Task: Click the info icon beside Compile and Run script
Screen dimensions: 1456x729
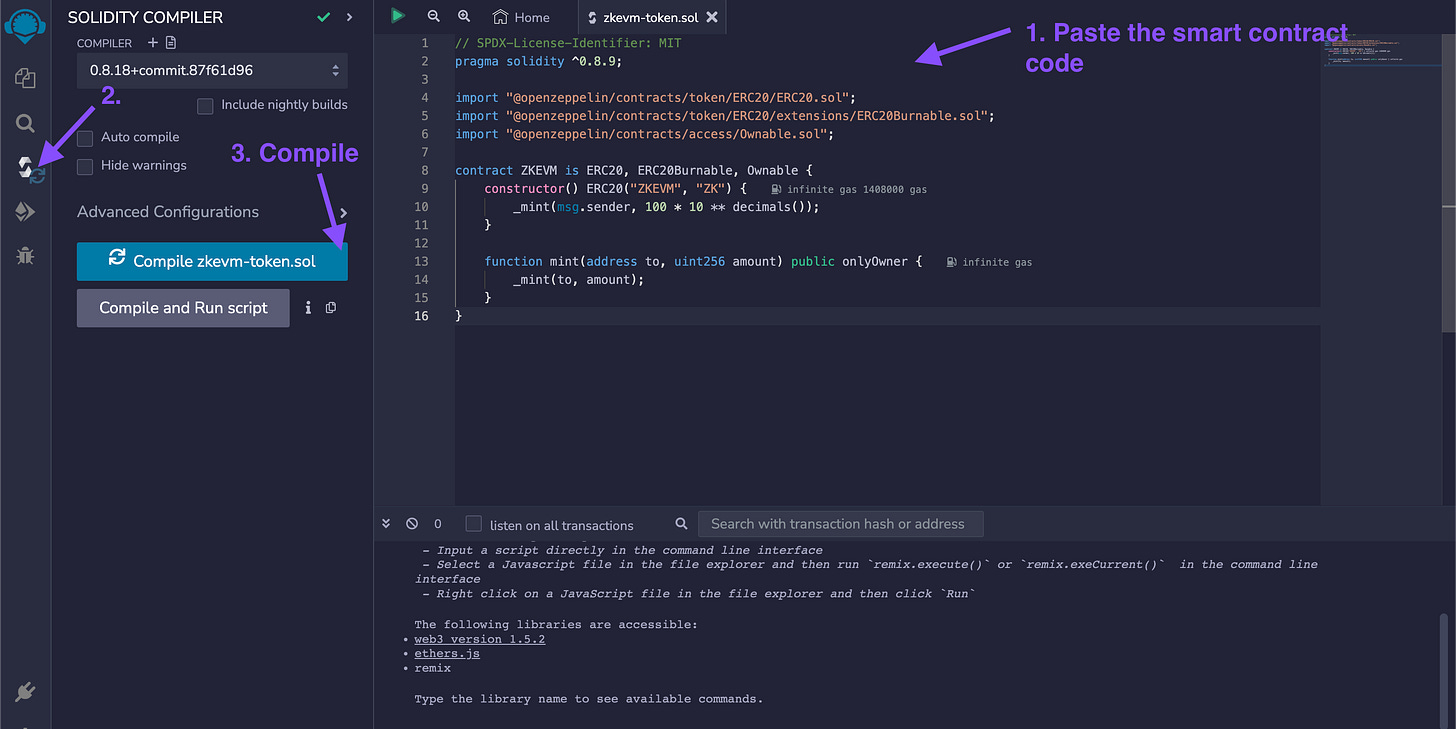Action: (x=309, y=308)
